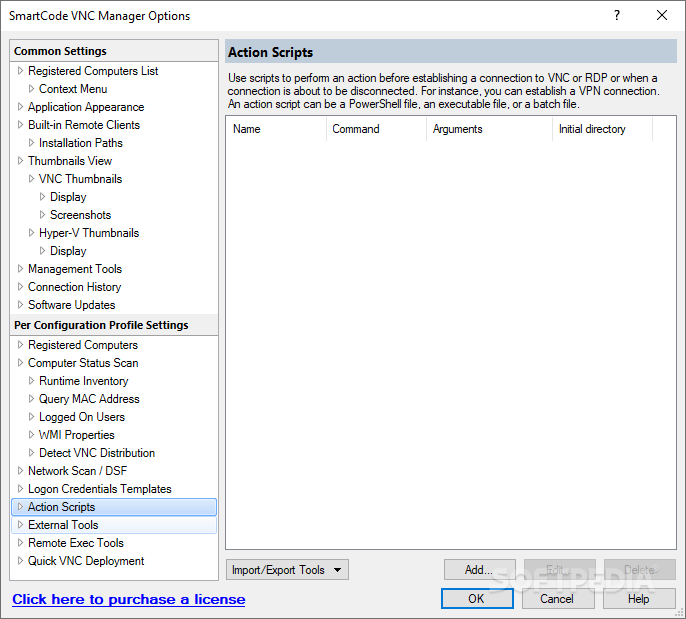Select Software Updates item
The width and height of the screenshot is (686, 619).
pos(71,304)
